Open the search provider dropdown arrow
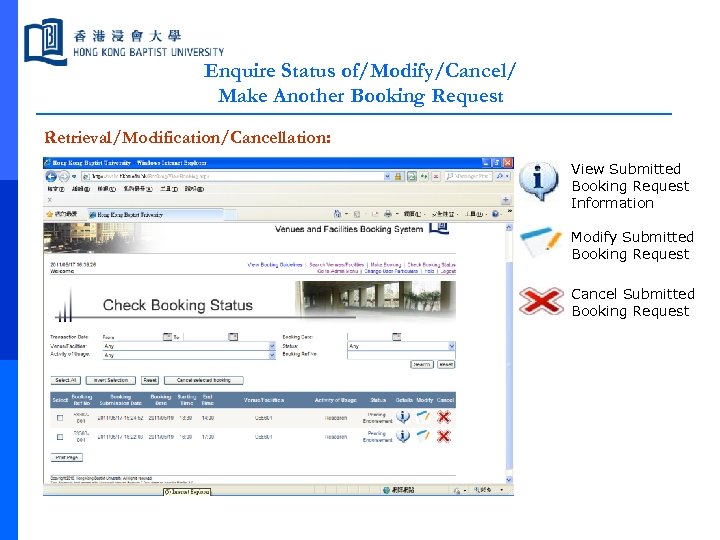This screenshot has width=720, height=540. pos(507,176)
